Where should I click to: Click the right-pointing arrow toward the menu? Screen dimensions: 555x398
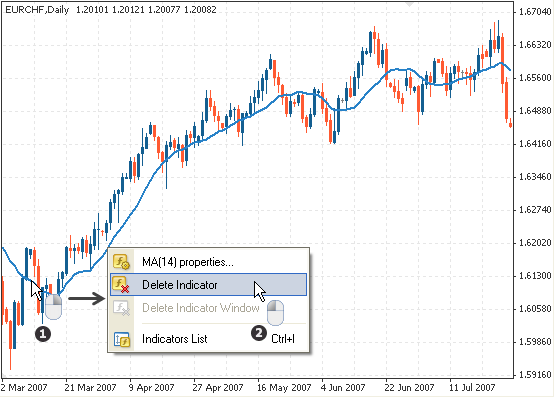87,298
